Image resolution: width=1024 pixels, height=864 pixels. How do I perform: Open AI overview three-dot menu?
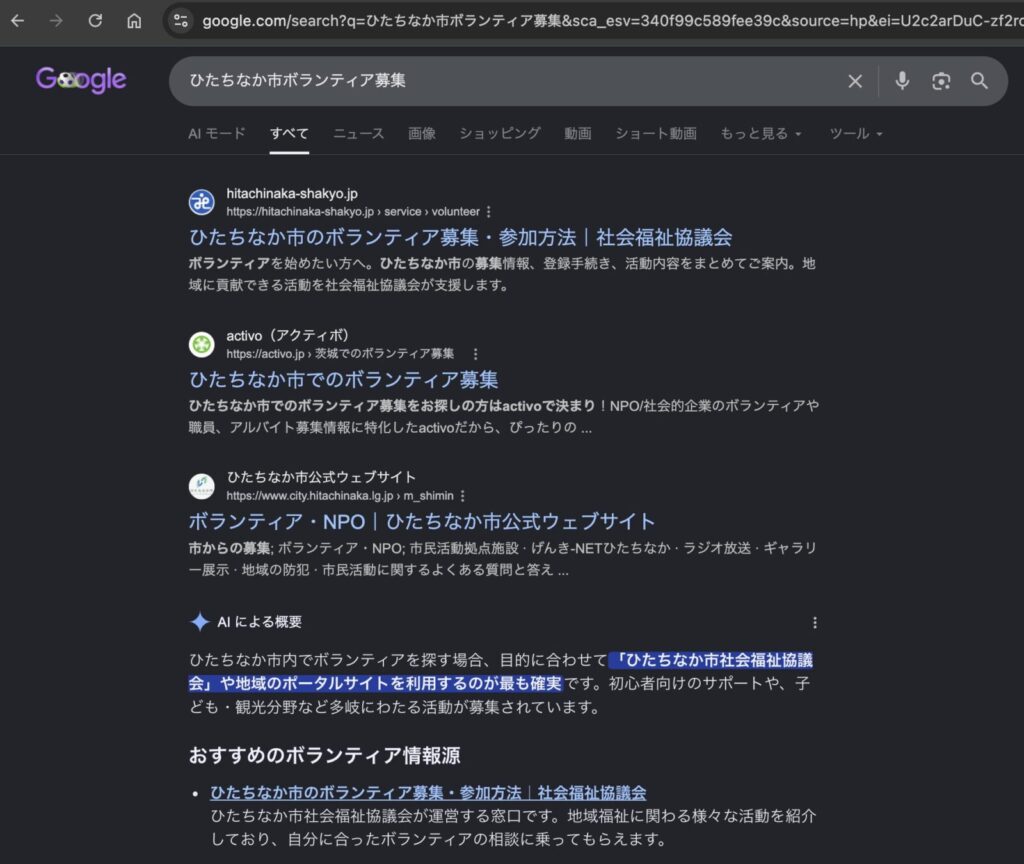[814, 622]
